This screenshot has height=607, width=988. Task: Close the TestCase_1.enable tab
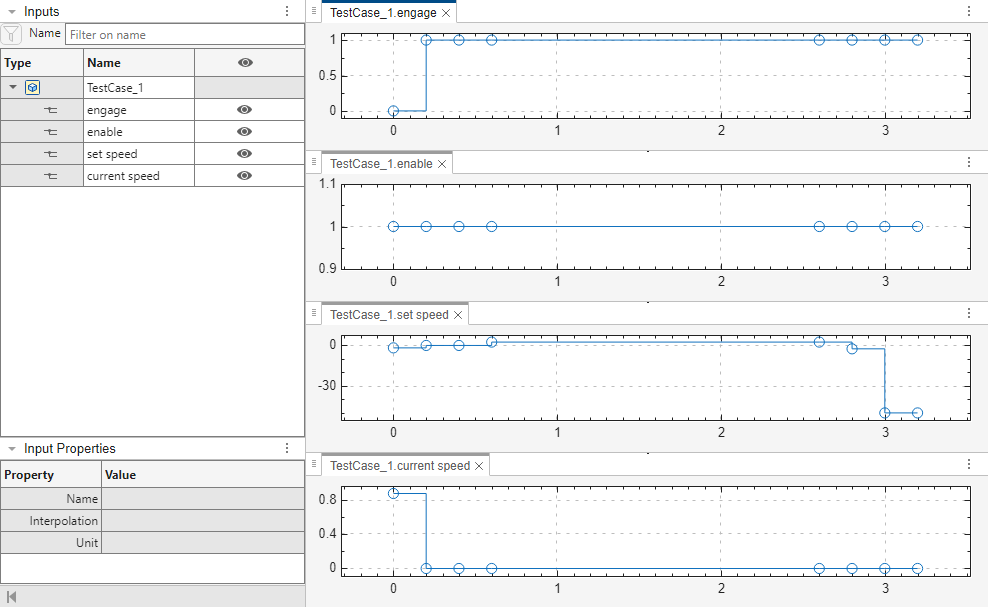coord(441,162)
